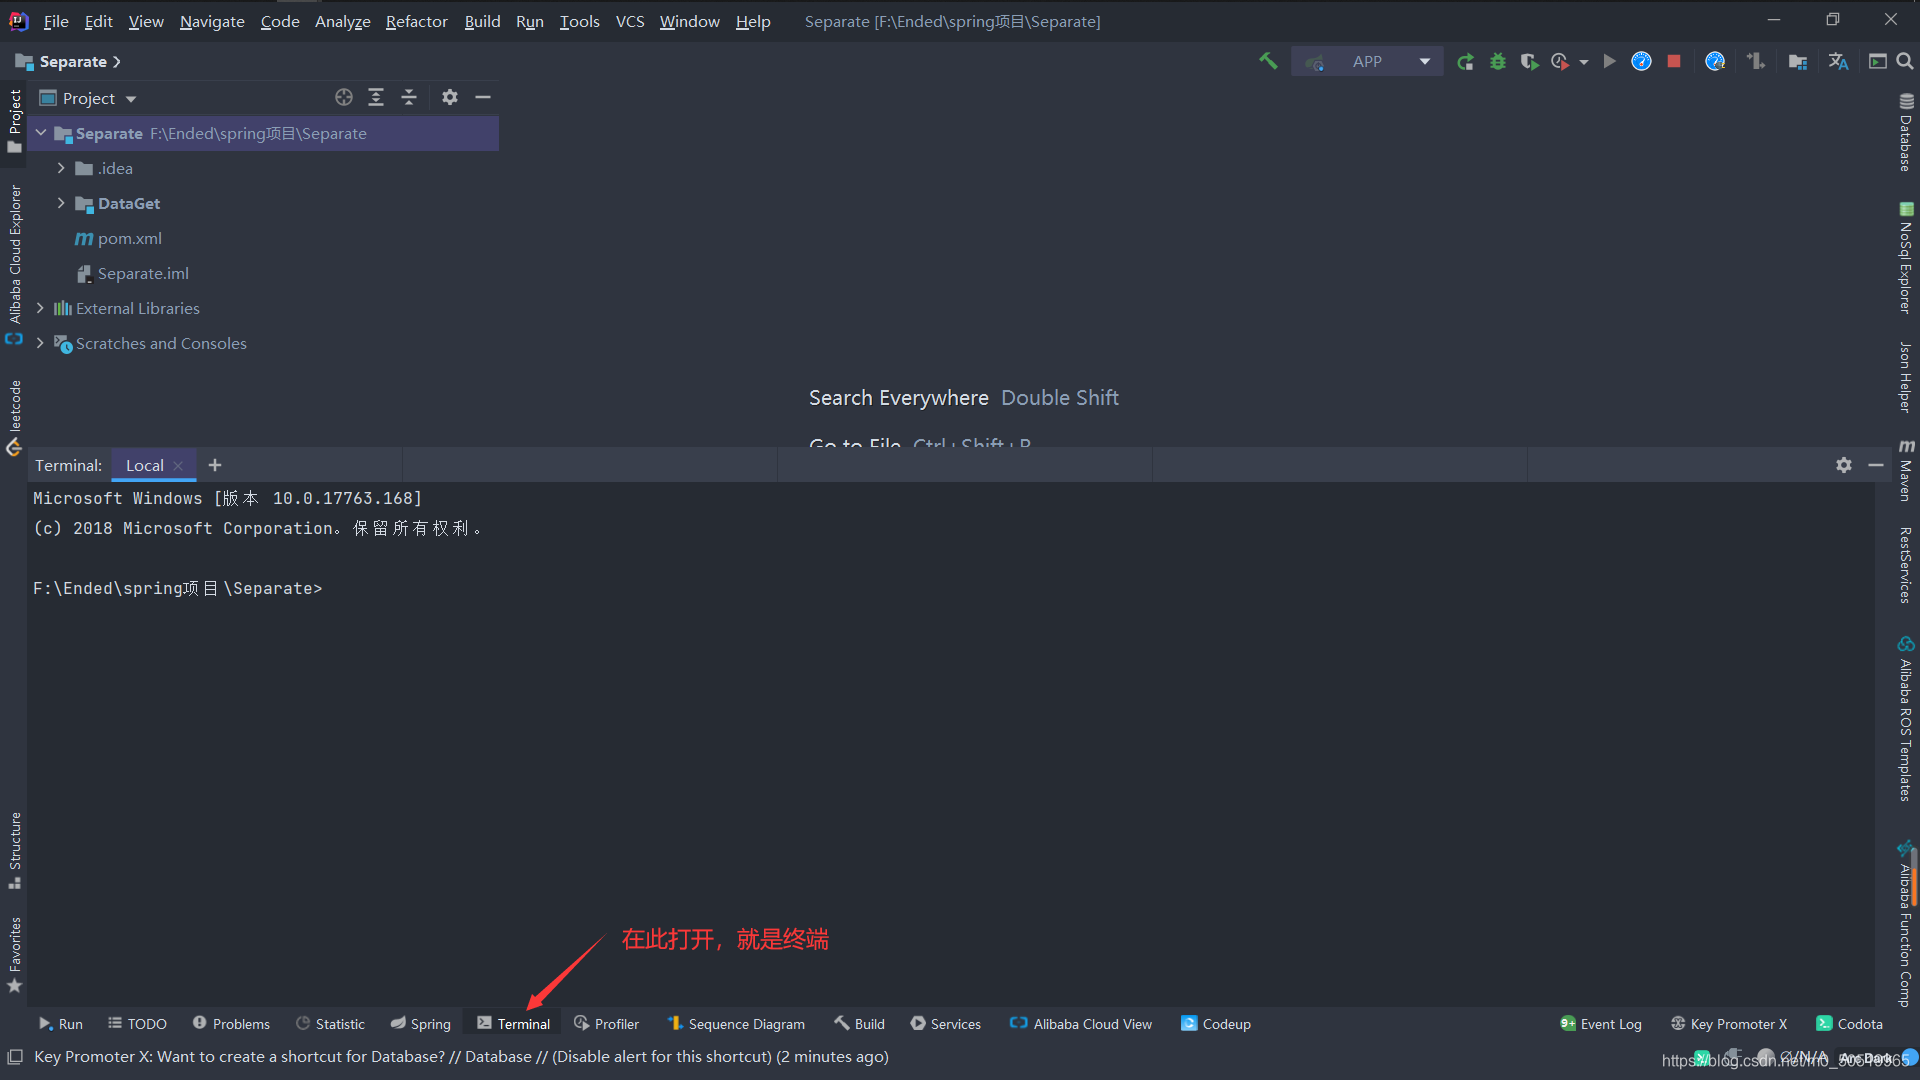The height and width of the screenshot is (1080, 1920).
Task: Expand the DataGet module folder
Action: [61, 203]
